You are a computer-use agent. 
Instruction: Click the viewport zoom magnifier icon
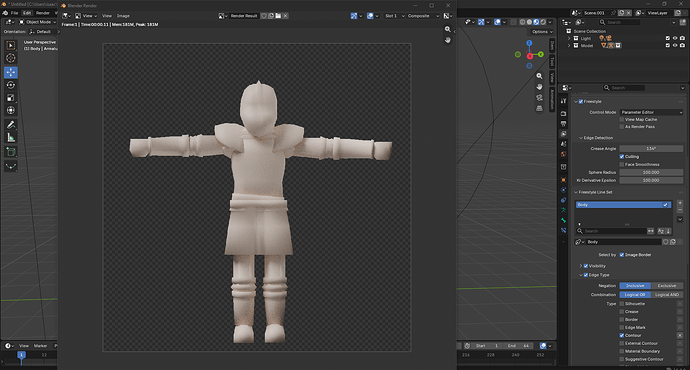click(539, 76)
